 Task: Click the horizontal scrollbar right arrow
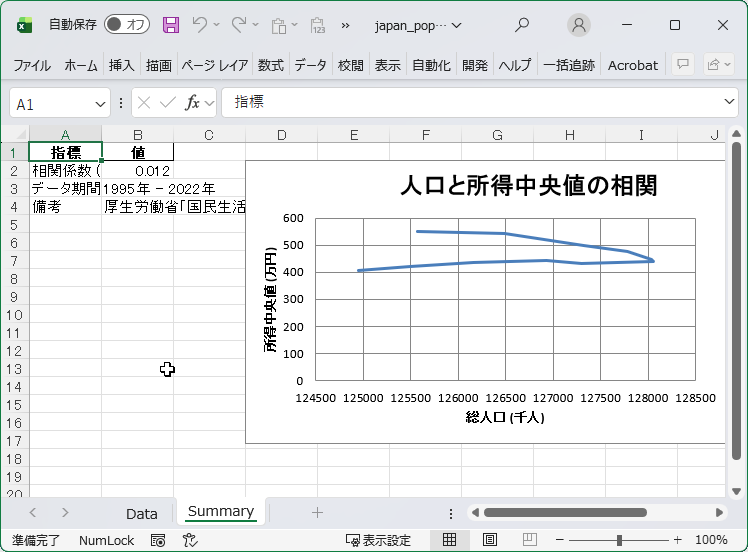(719, 512)
